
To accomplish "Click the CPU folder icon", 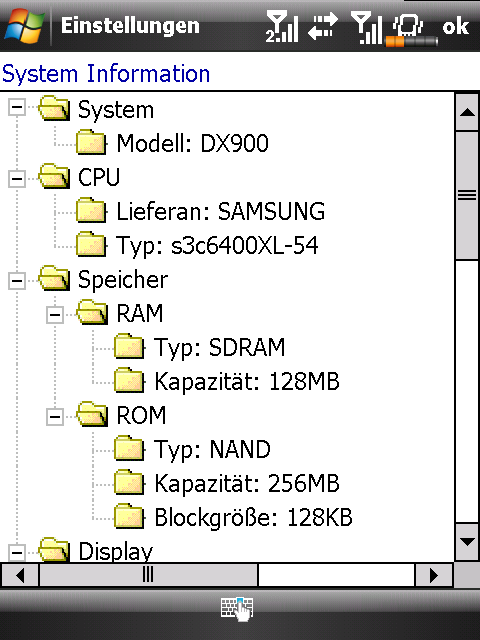I will pos(54,176).
